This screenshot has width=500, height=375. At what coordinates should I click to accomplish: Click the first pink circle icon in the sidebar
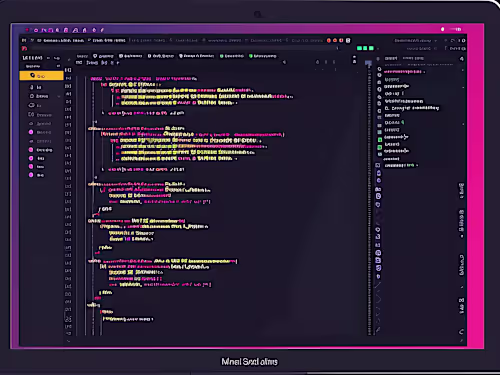[31, 132]
